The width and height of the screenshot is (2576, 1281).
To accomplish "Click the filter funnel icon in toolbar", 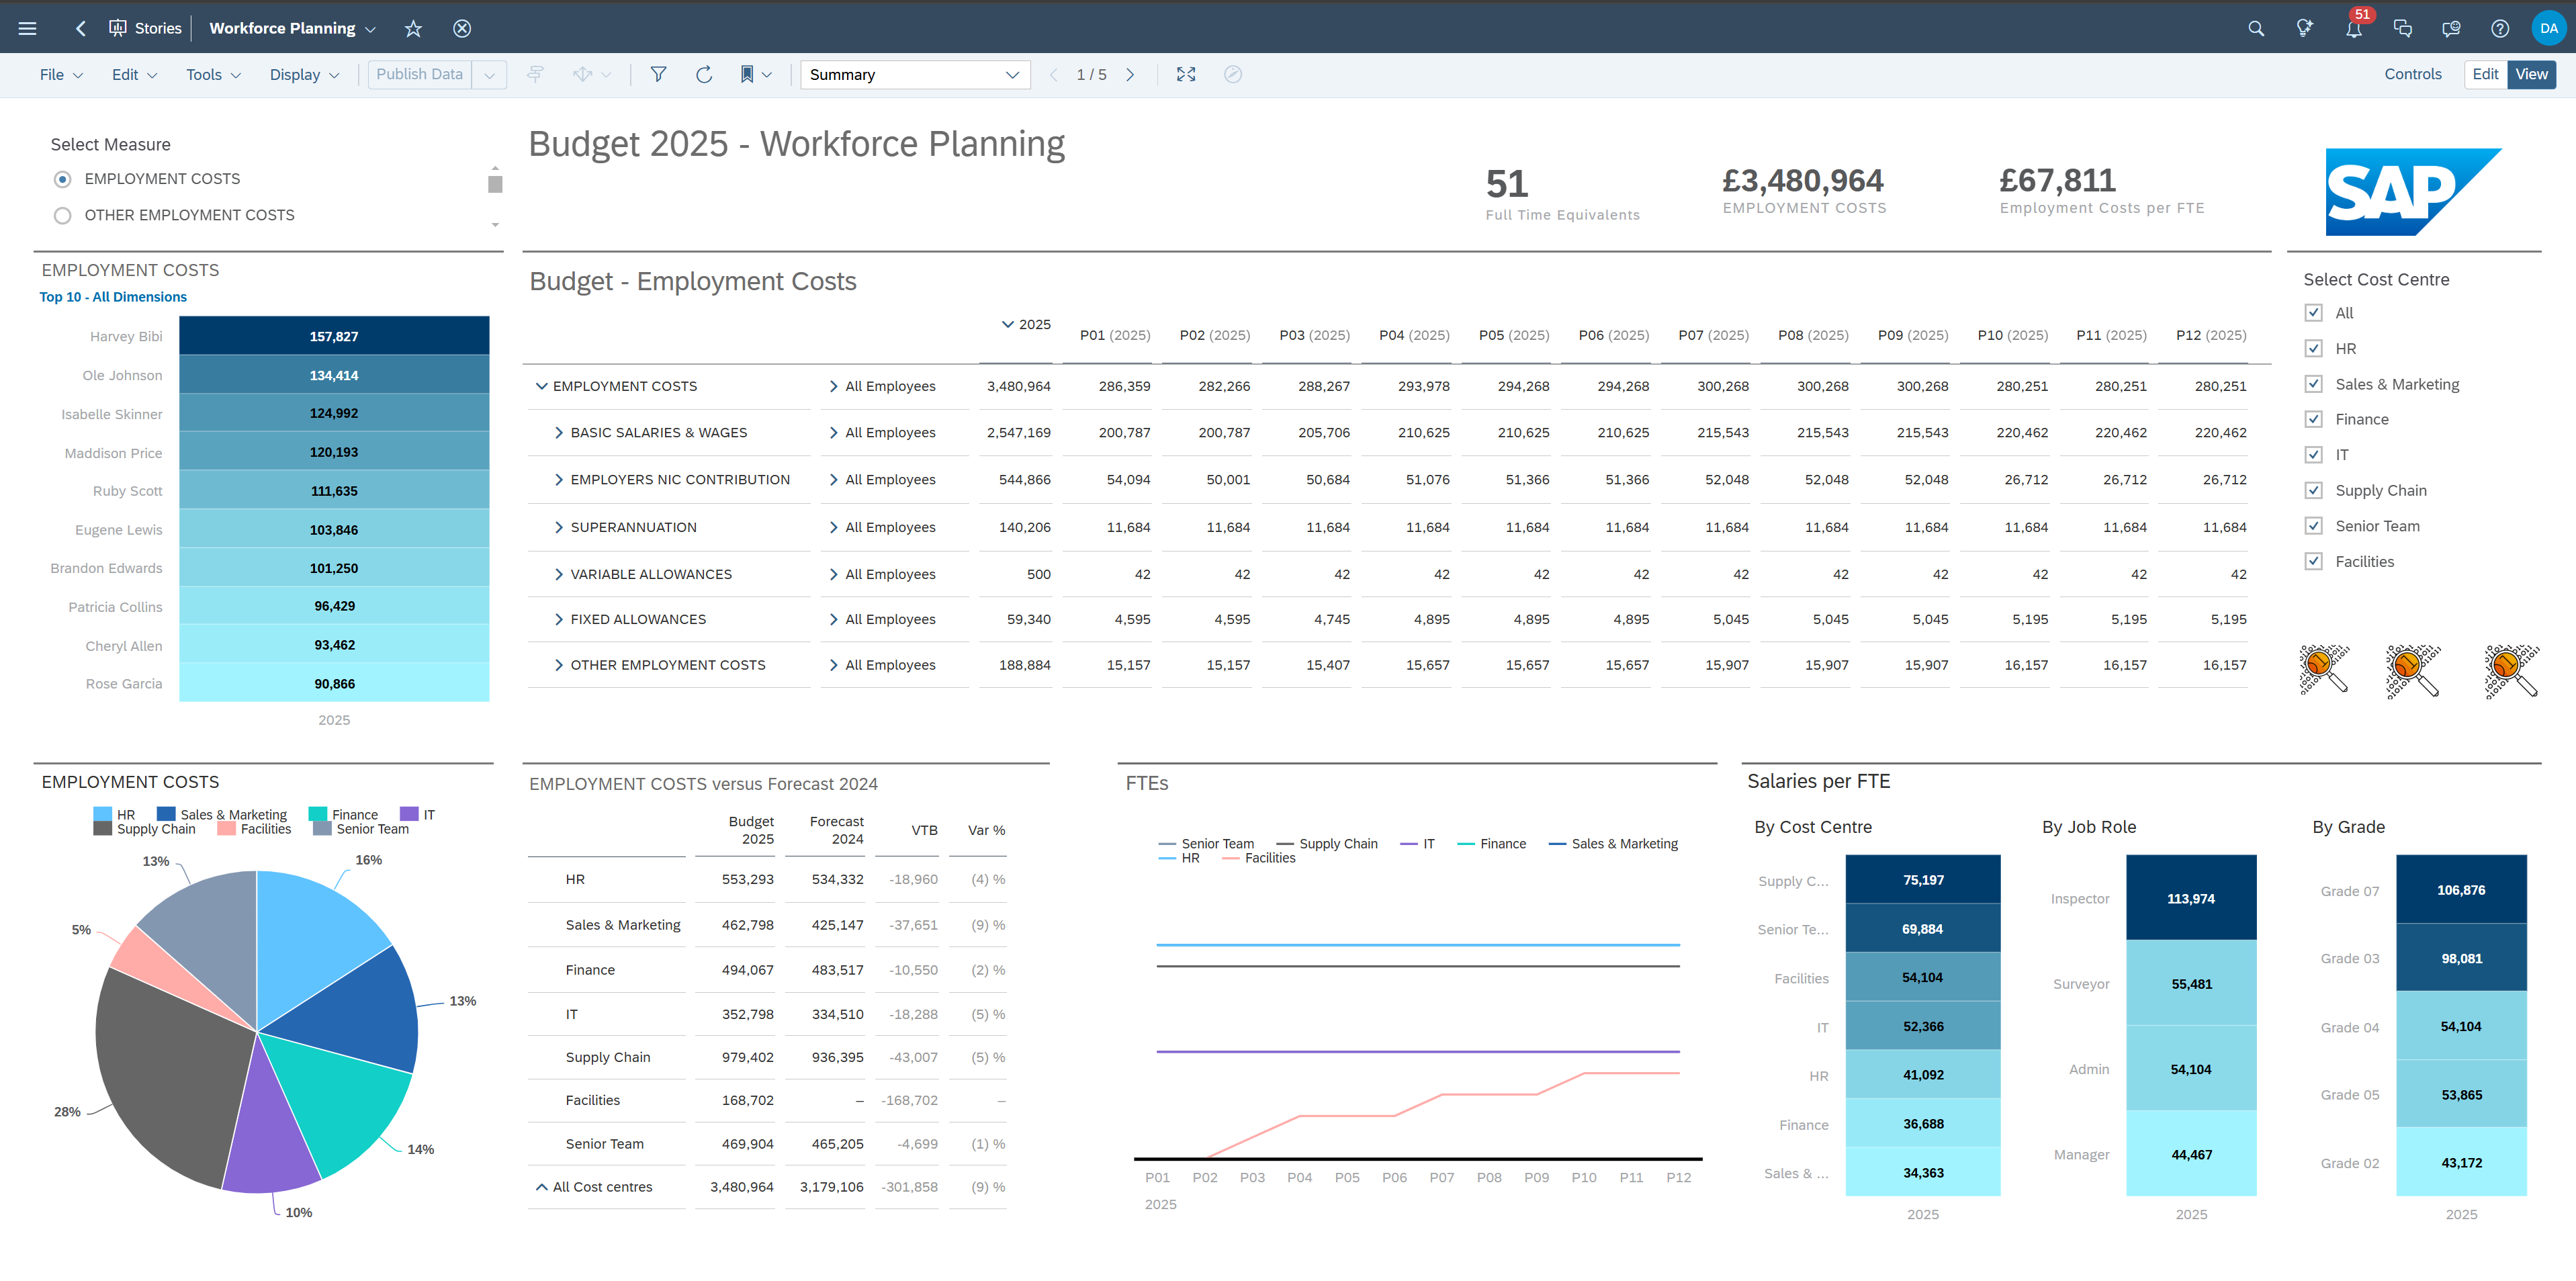I will 658,74.
